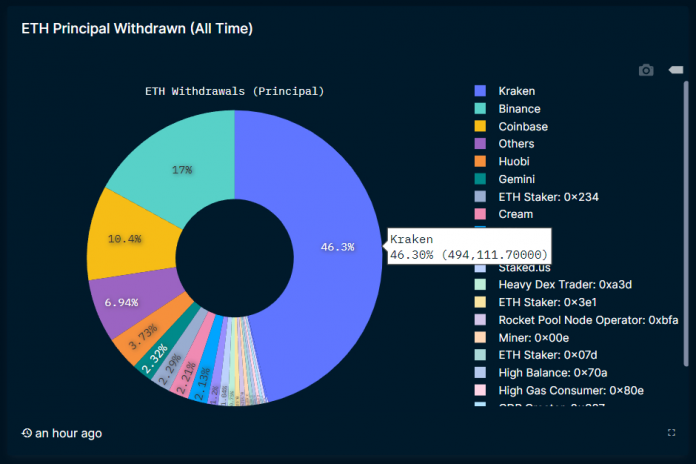The image size is (696, 464).
Task: Open the fullscreen expand icon
Action: click(672, 432)
